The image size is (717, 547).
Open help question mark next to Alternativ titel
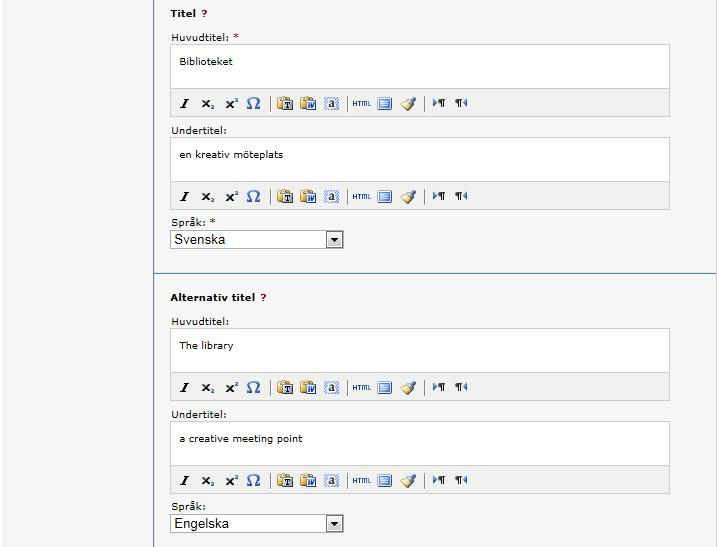click(x=263, y=298)
